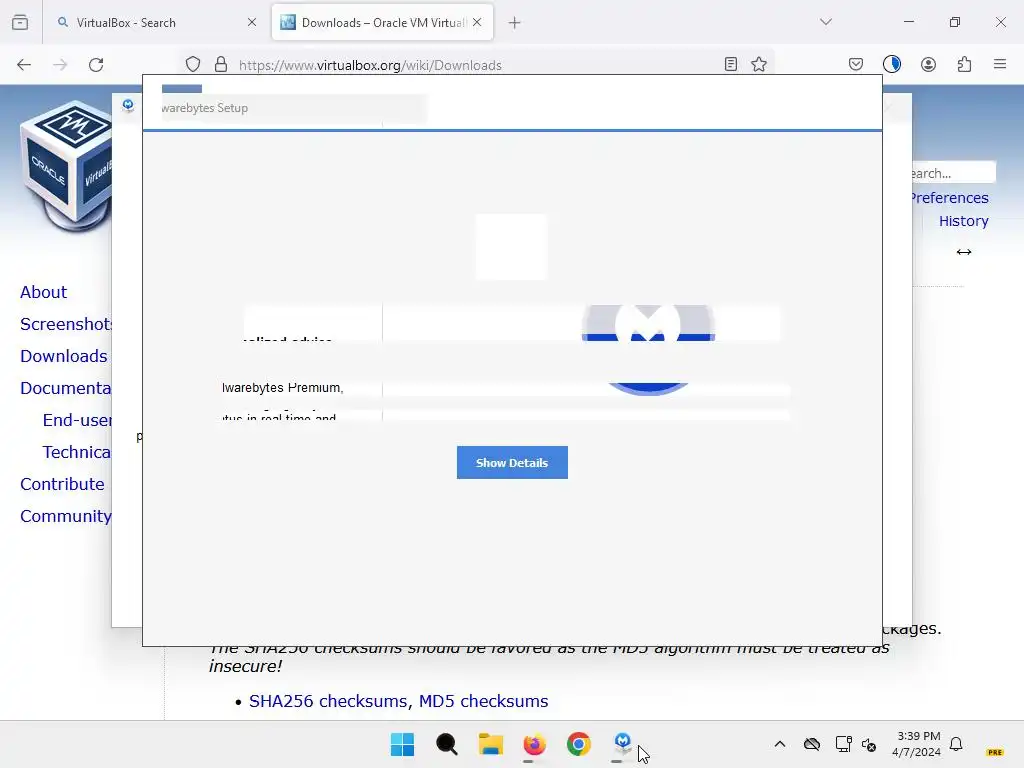Click the Malwarebytes Setup title icon

(128, 105)
